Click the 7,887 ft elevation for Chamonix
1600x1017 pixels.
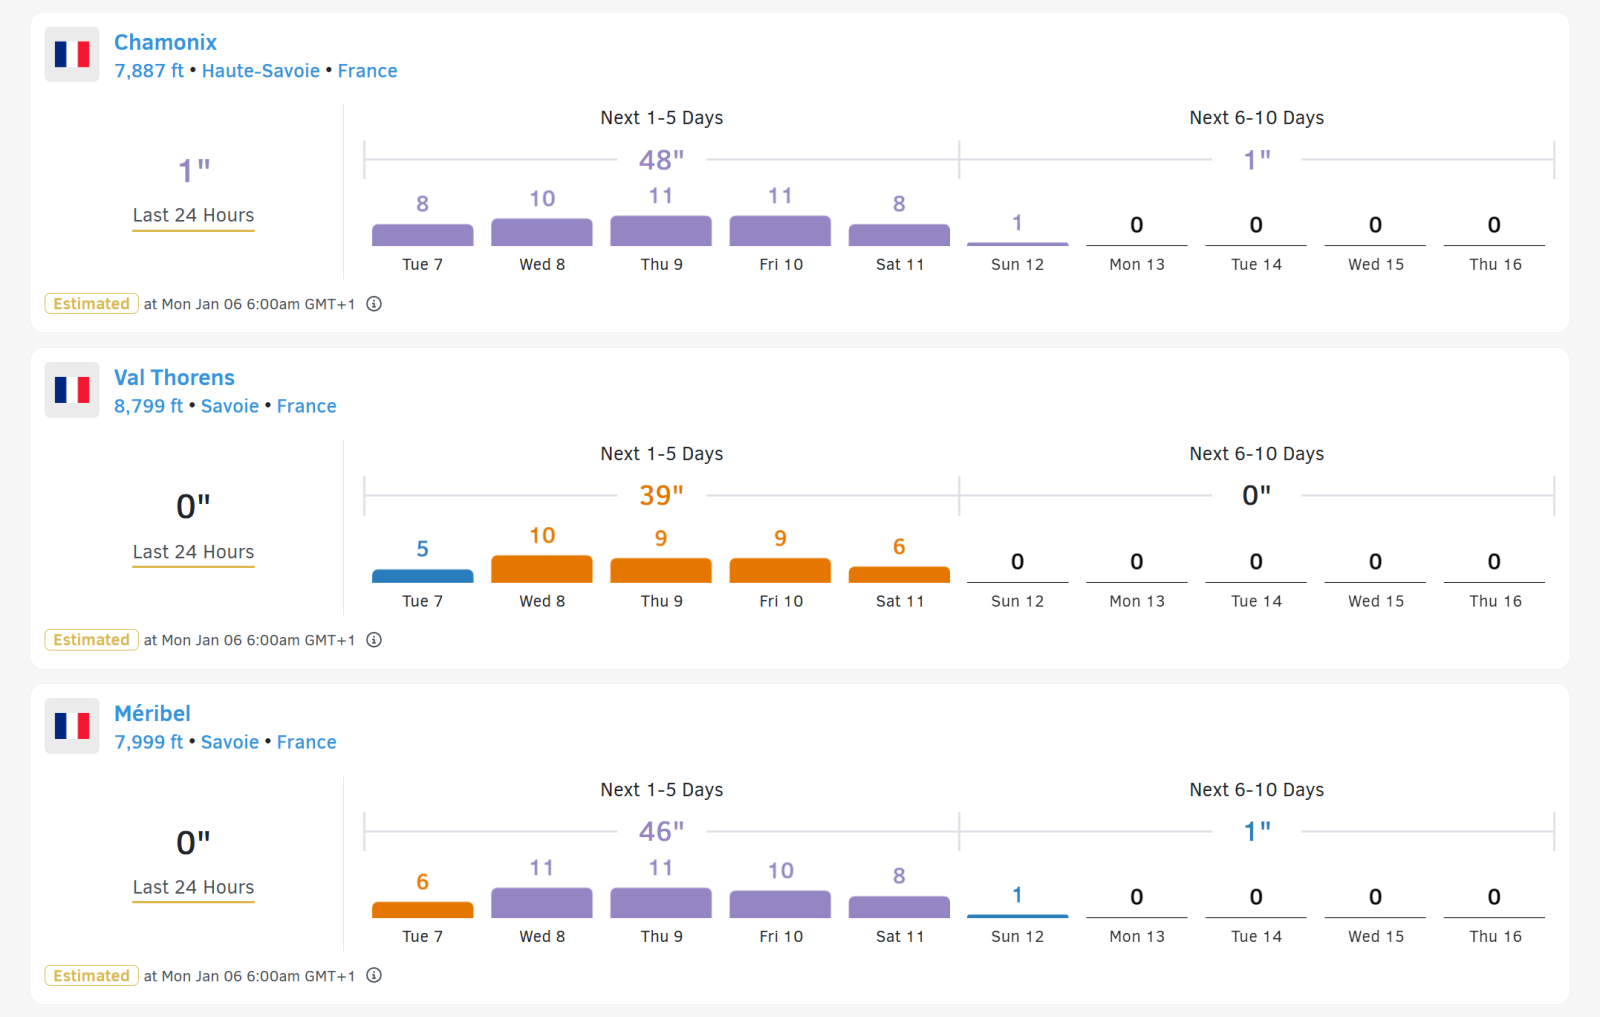(149, 71)
